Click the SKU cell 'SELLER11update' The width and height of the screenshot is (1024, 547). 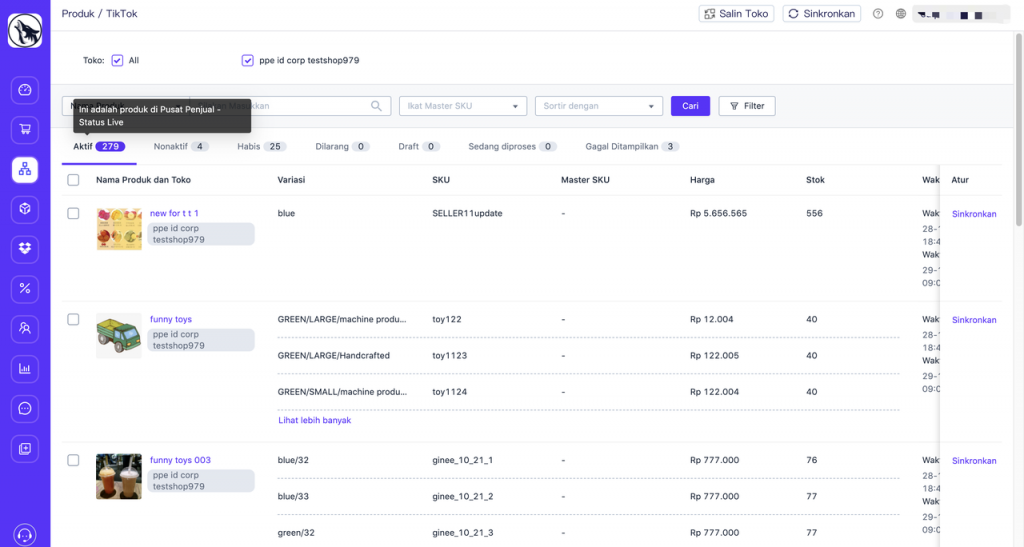[x=467, y=213]
